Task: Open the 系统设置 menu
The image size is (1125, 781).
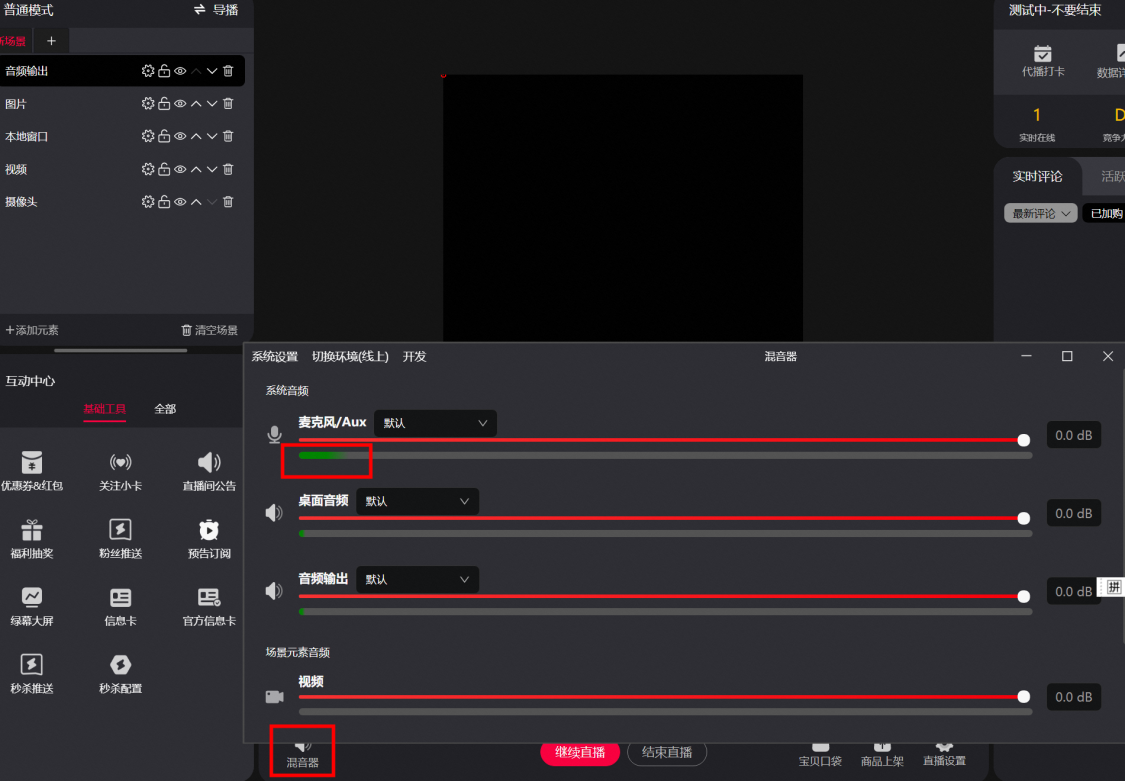Action: click(274, 356)
